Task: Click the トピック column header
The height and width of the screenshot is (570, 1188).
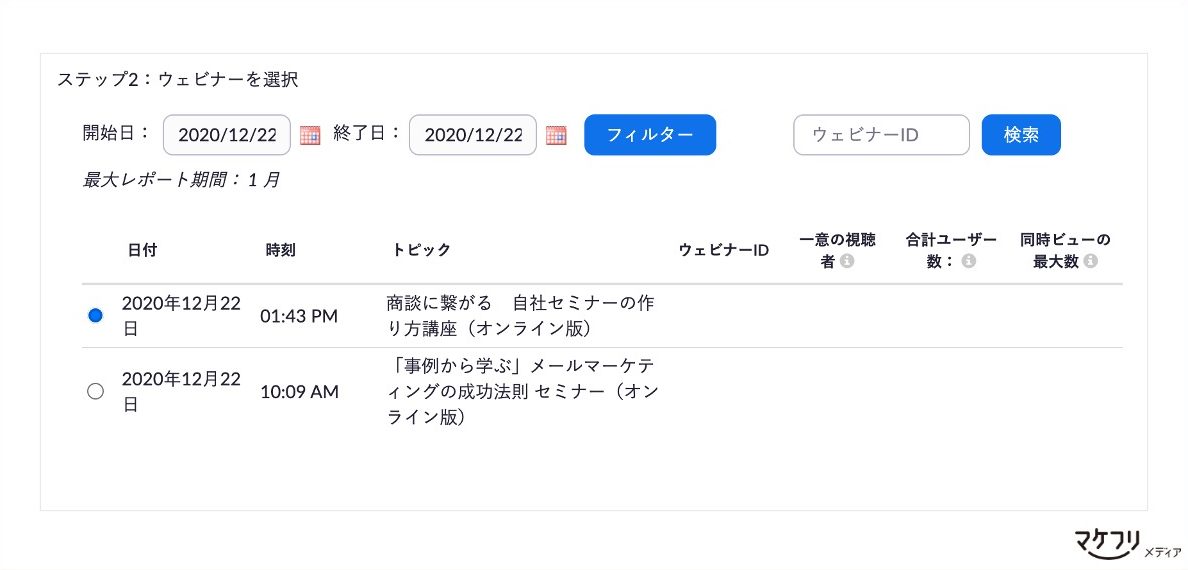Action: tap(421, 250)
